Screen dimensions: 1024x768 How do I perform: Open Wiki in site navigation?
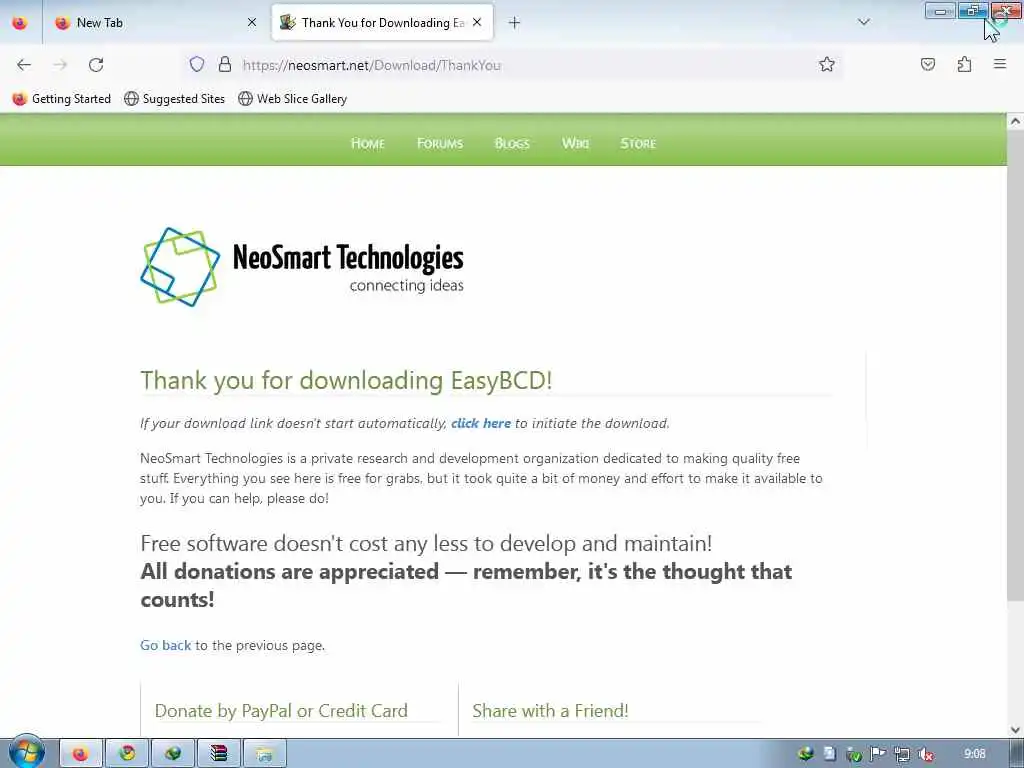pyautogui.click(x=575, y=143)
